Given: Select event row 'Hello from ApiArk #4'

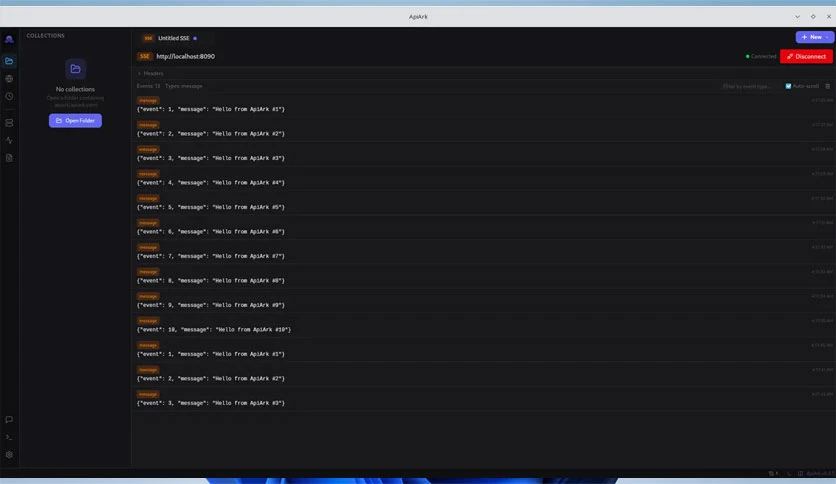Looking at the screenshot, I should [484, 179].
